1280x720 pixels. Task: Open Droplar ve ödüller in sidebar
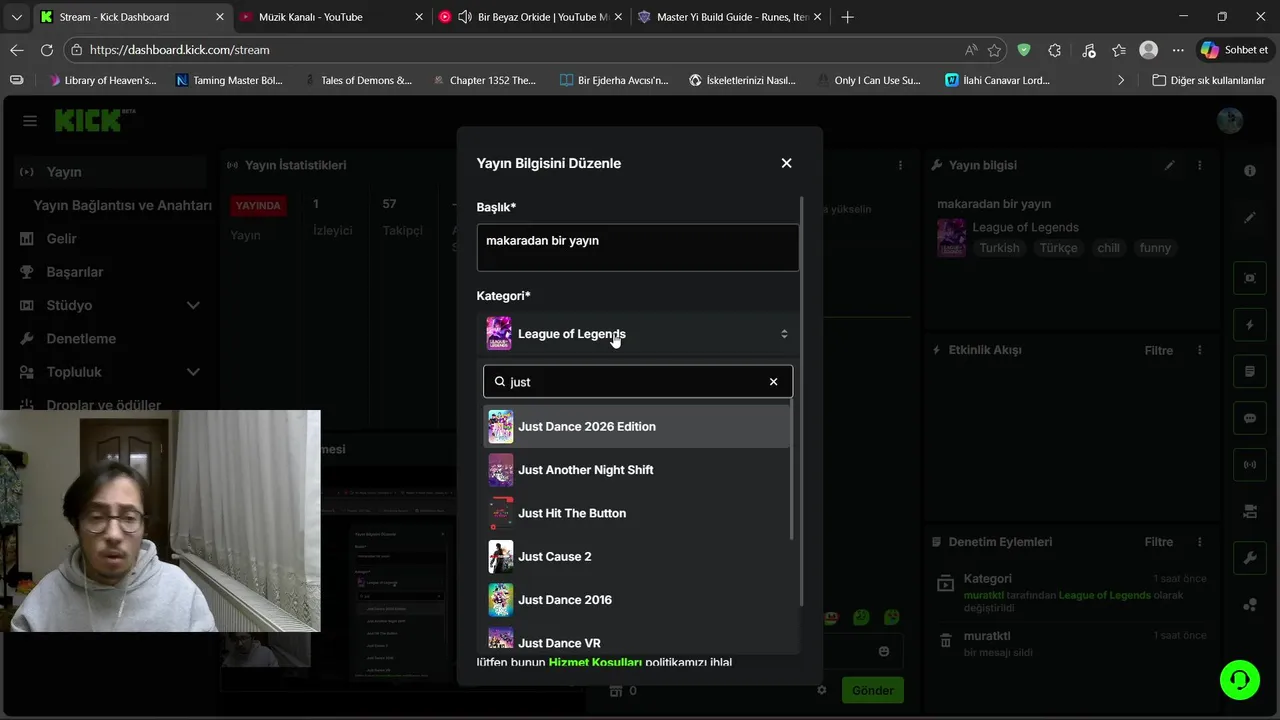[x=110, y=405]
